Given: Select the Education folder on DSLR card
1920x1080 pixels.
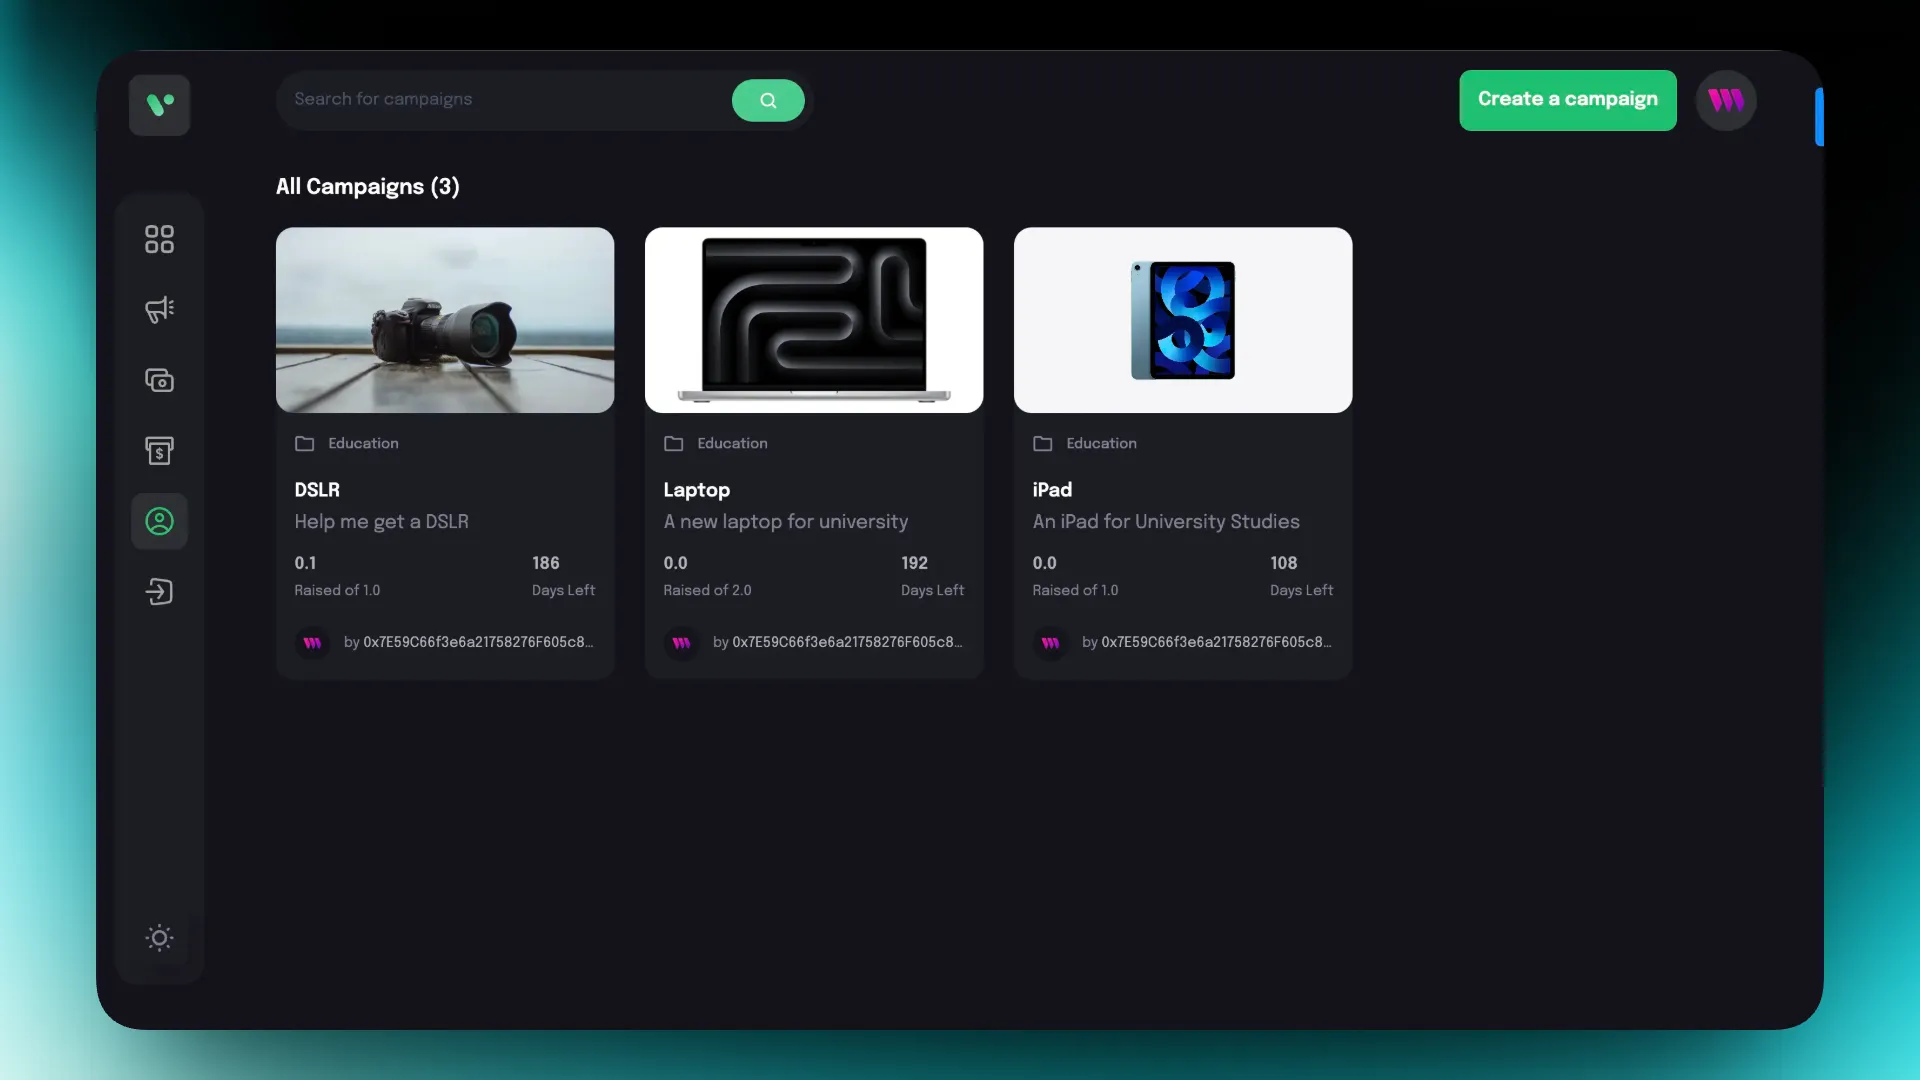Looking at the screenshot, I should [347, 443].
